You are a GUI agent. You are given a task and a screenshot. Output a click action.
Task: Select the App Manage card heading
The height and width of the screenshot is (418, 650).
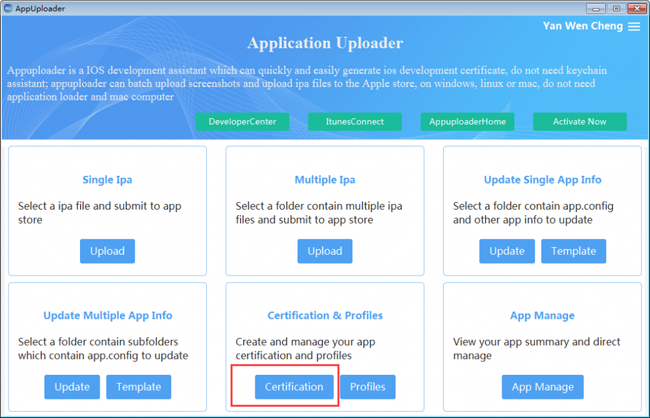[x=542, y=316]
